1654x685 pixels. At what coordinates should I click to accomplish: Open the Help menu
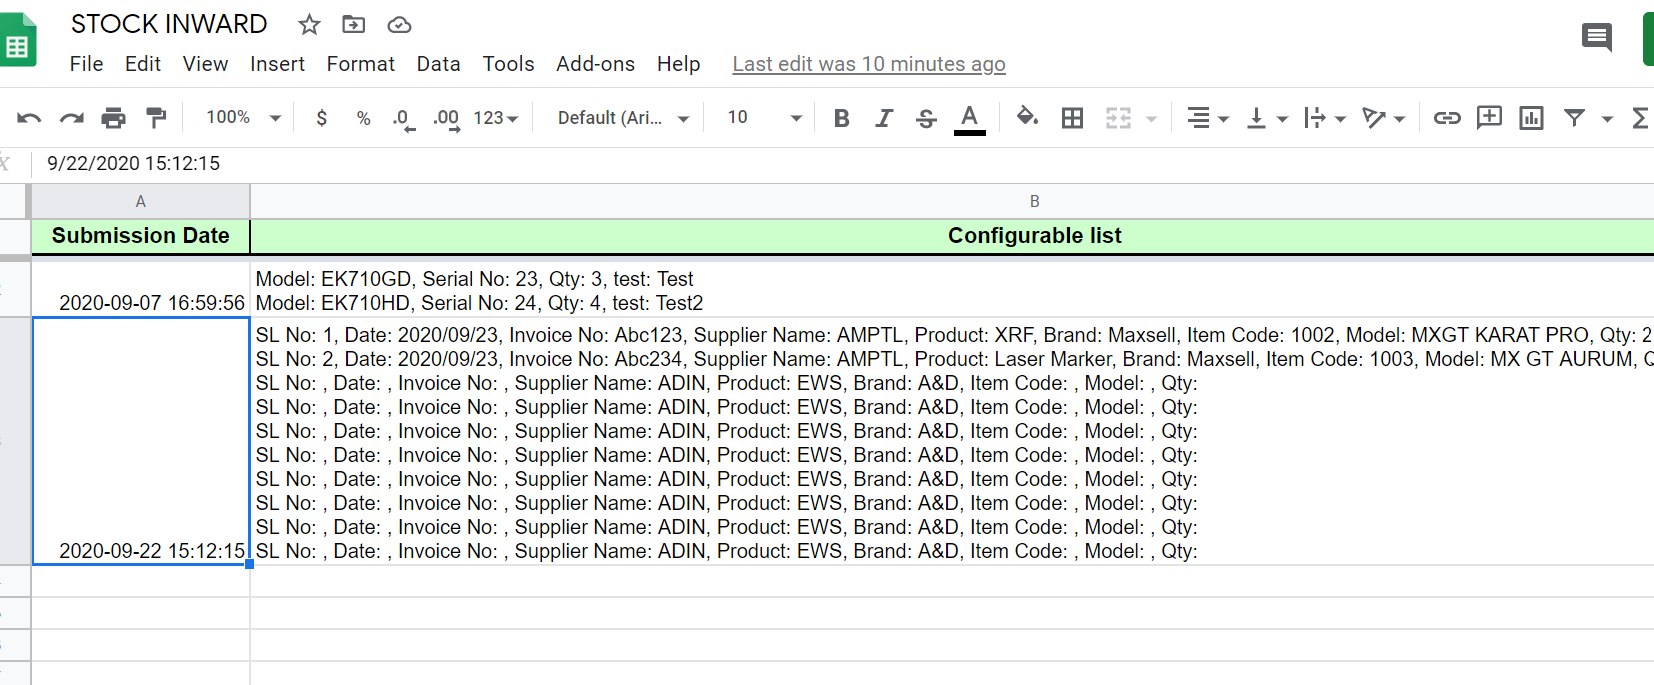678,64
